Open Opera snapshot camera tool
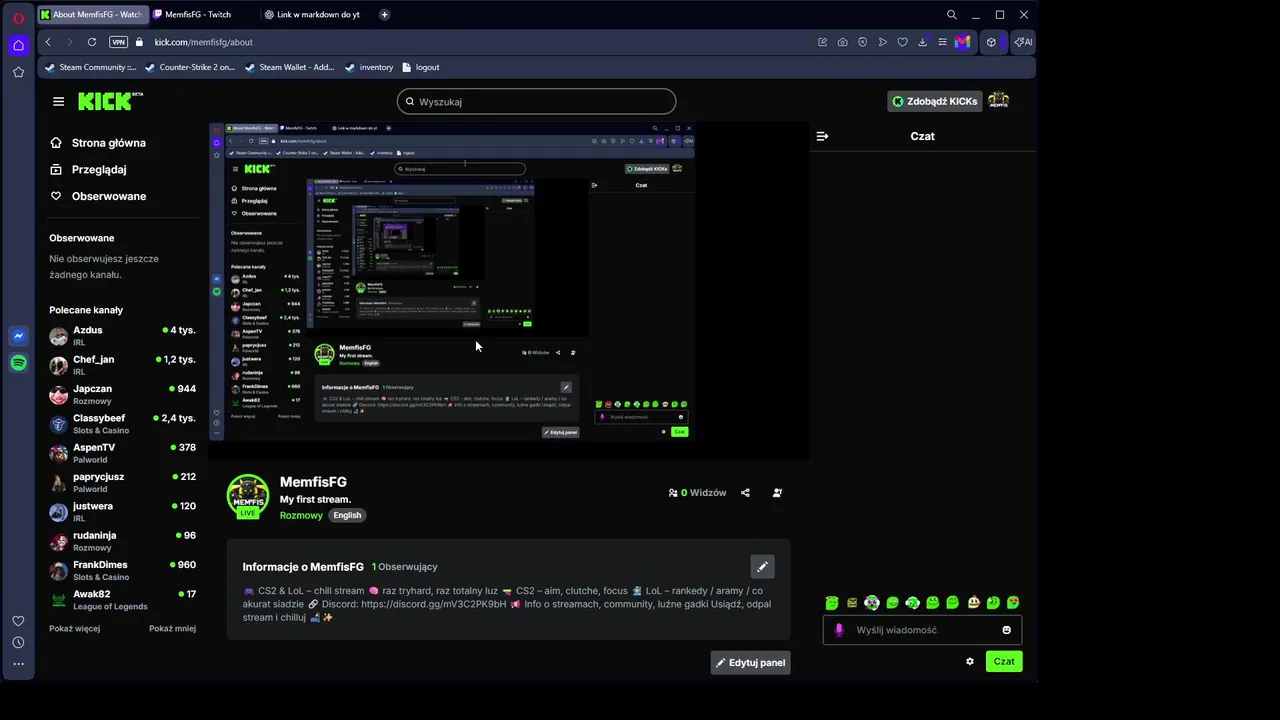 pos(842,42)
